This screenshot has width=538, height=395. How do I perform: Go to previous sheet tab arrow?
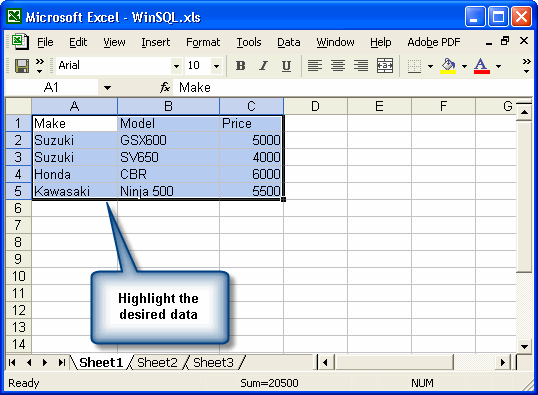point(29,362)
